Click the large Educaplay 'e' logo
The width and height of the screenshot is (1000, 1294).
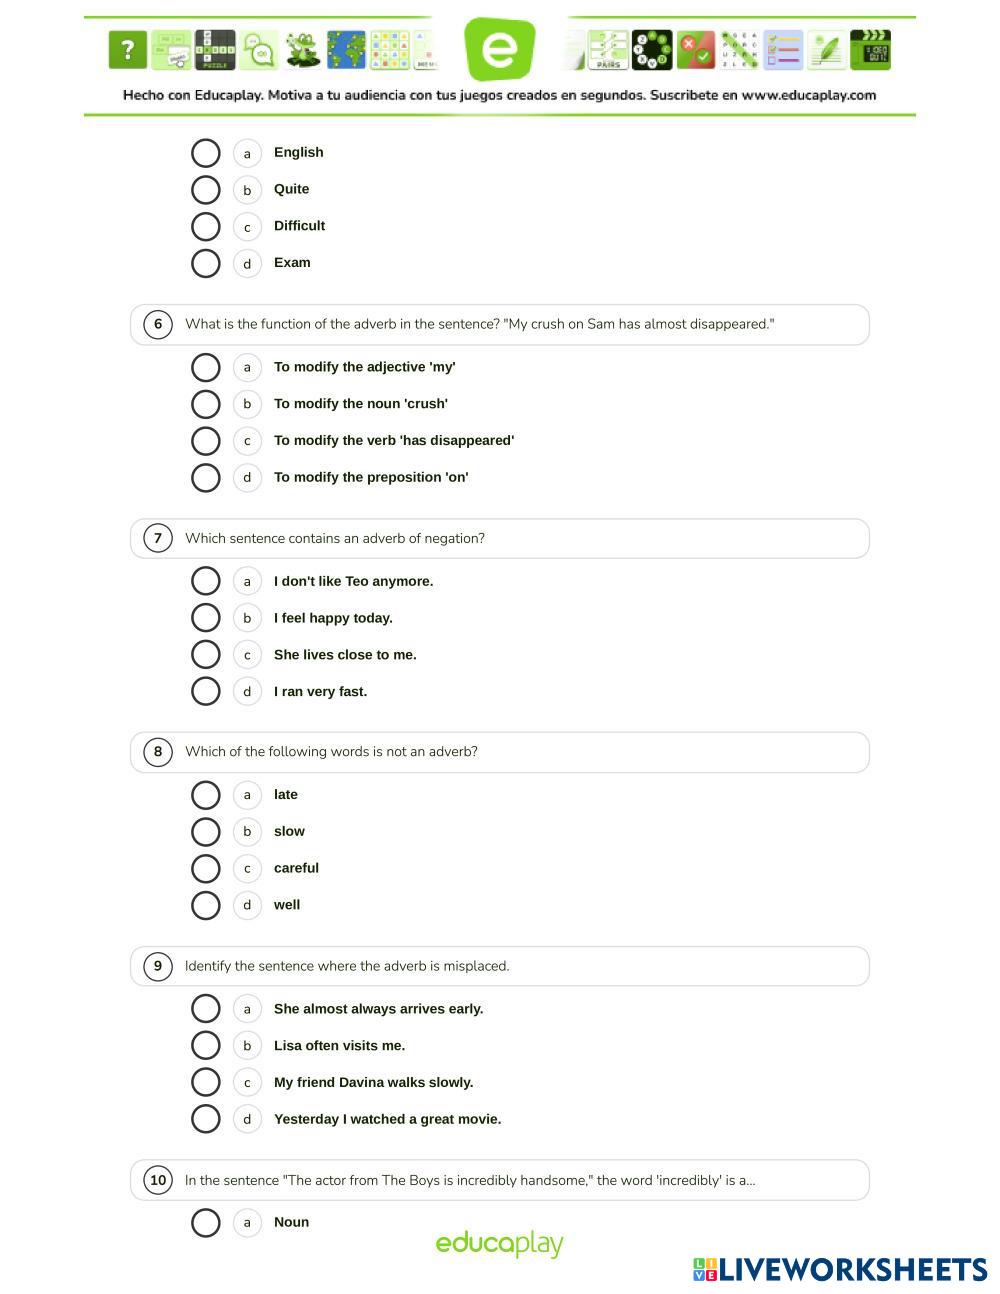(500, 49)
